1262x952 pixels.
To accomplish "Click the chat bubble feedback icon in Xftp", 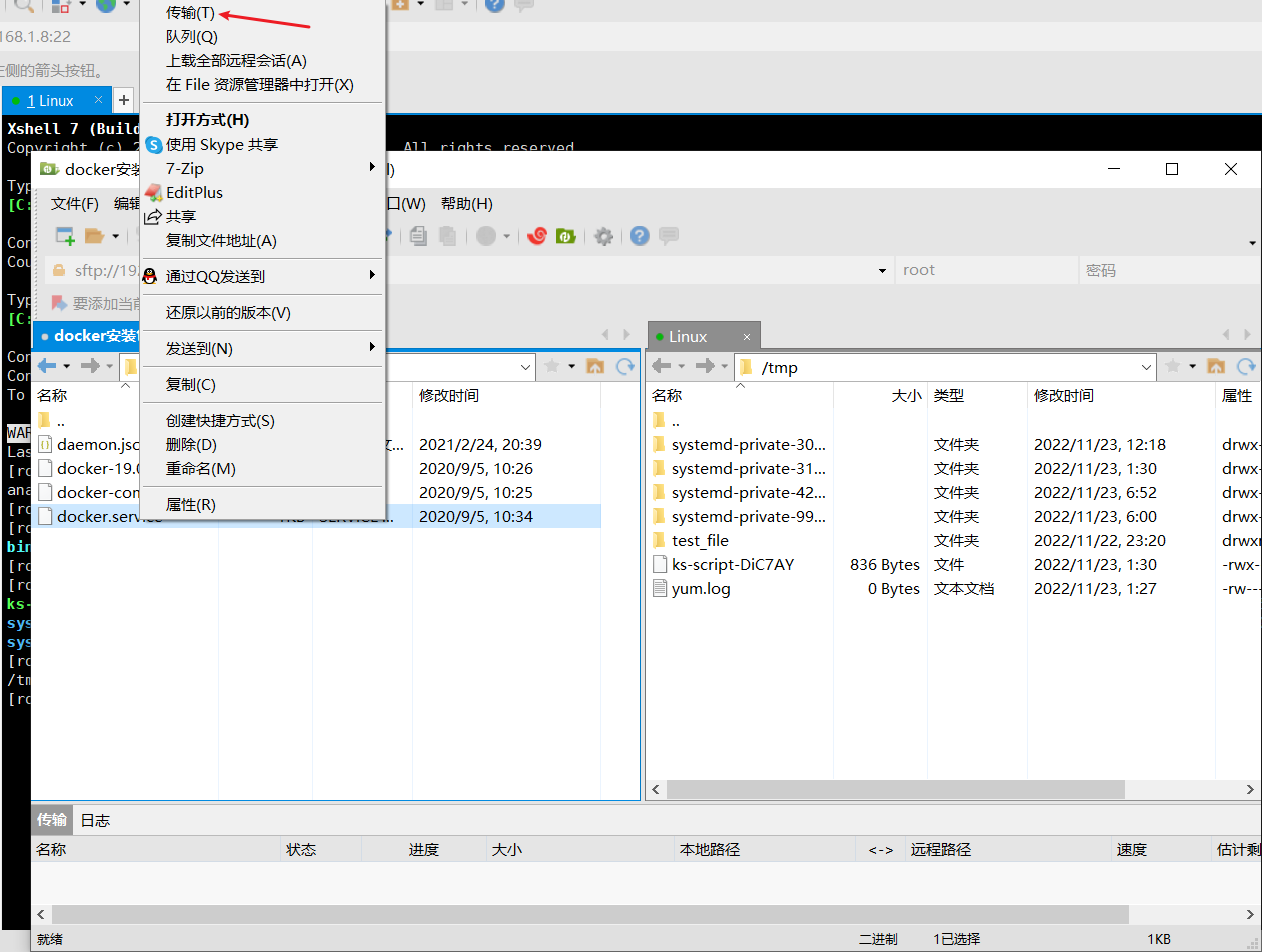I will click(x=669, y=236).
